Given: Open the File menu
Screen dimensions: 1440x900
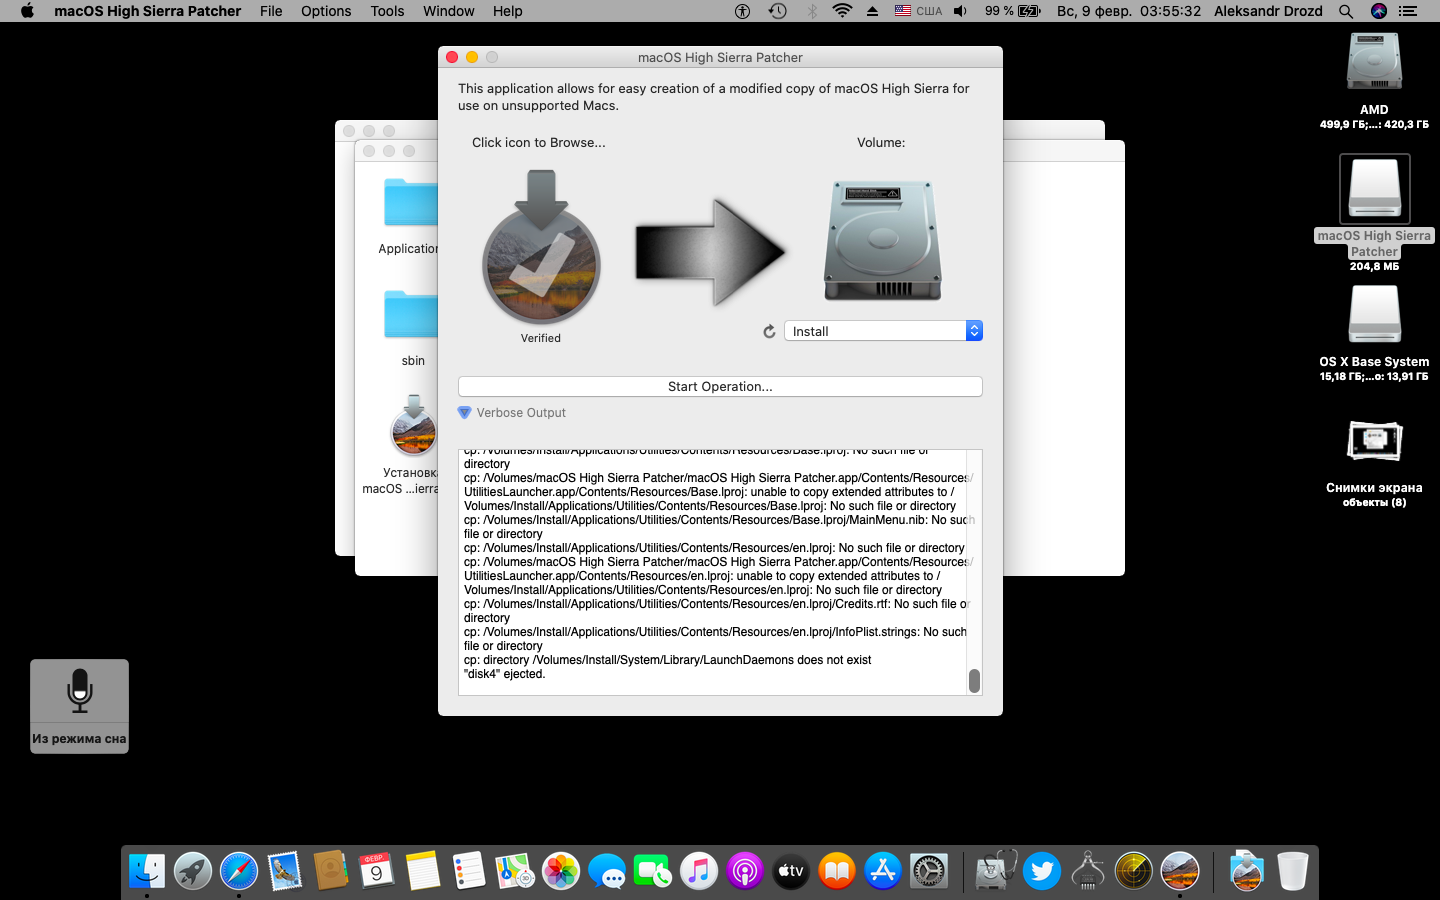Looking at the screenshot, I should click(x=271, y=11).
